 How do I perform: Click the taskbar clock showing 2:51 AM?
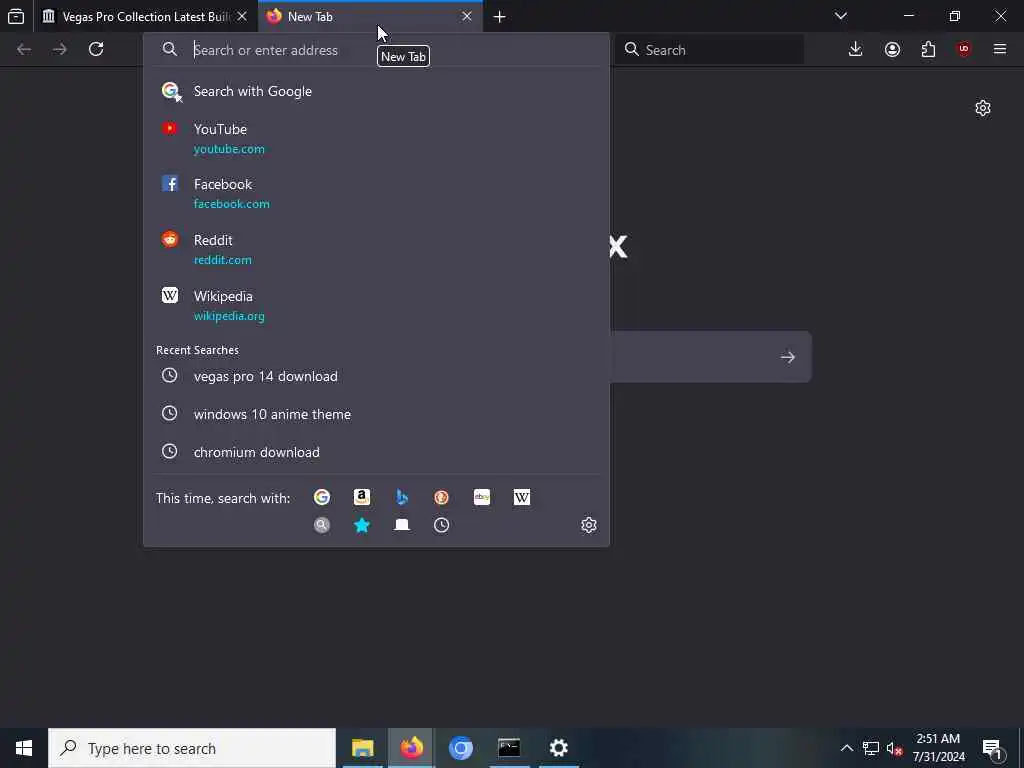938,748
